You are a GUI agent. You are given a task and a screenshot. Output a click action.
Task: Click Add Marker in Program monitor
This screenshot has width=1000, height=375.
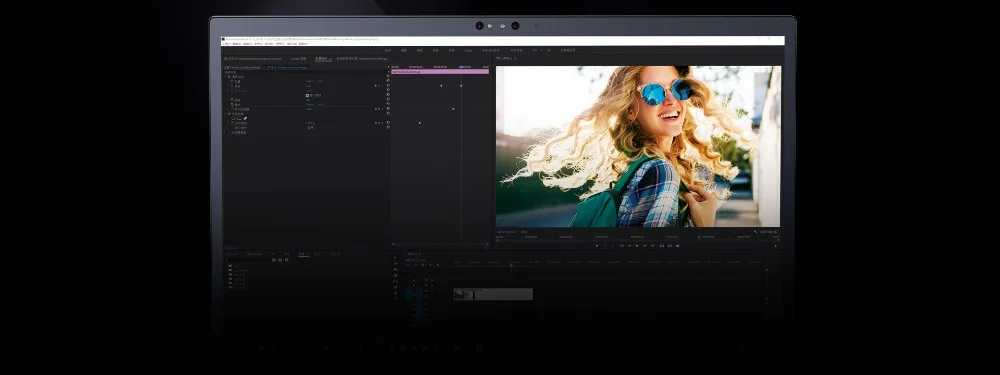point(597,246)
